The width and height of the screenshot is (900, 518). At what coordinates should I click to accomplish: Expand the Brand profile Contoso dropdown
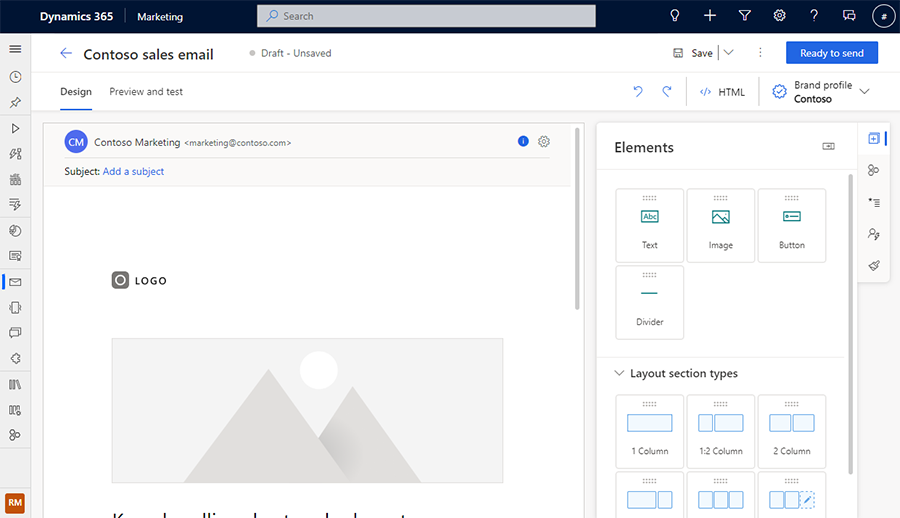pos(864,91)
